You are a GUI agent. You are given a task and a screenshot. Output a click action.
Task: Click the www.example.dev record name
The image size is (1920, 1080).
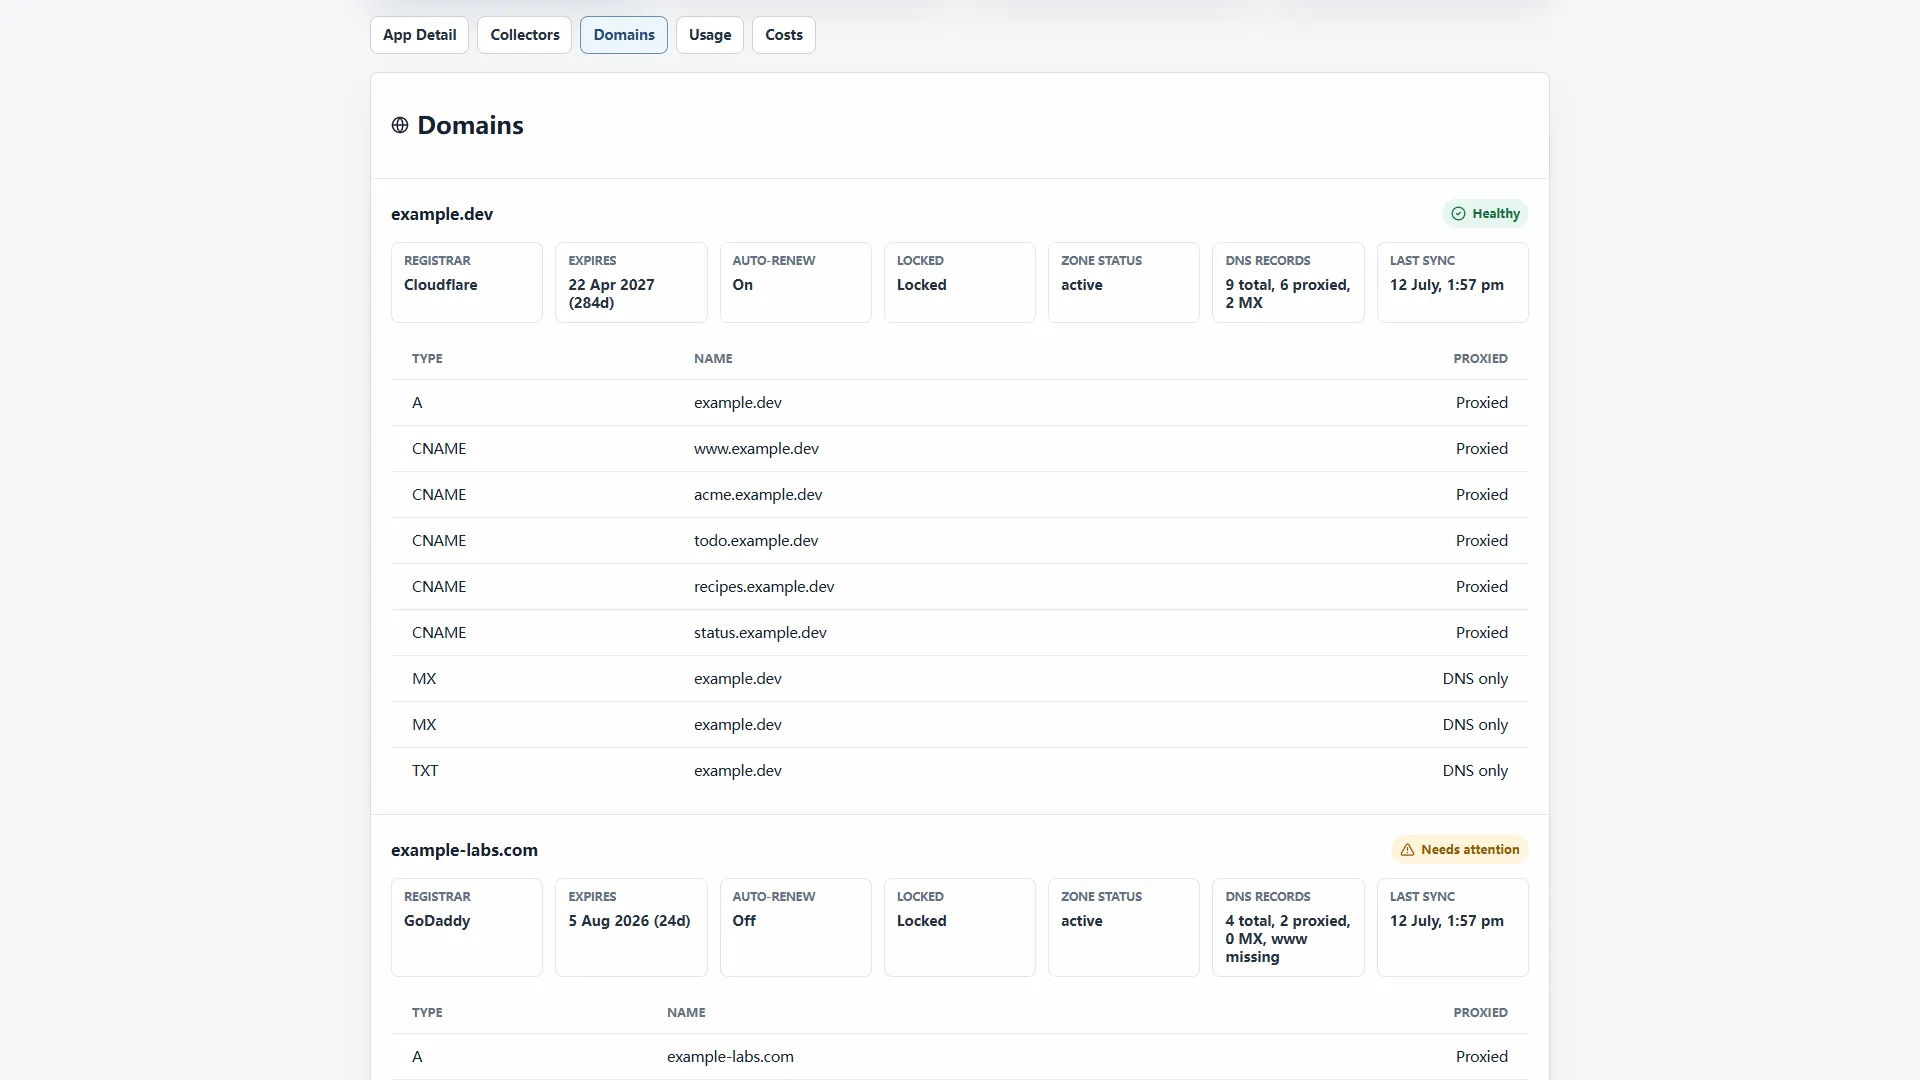(756, 449)
